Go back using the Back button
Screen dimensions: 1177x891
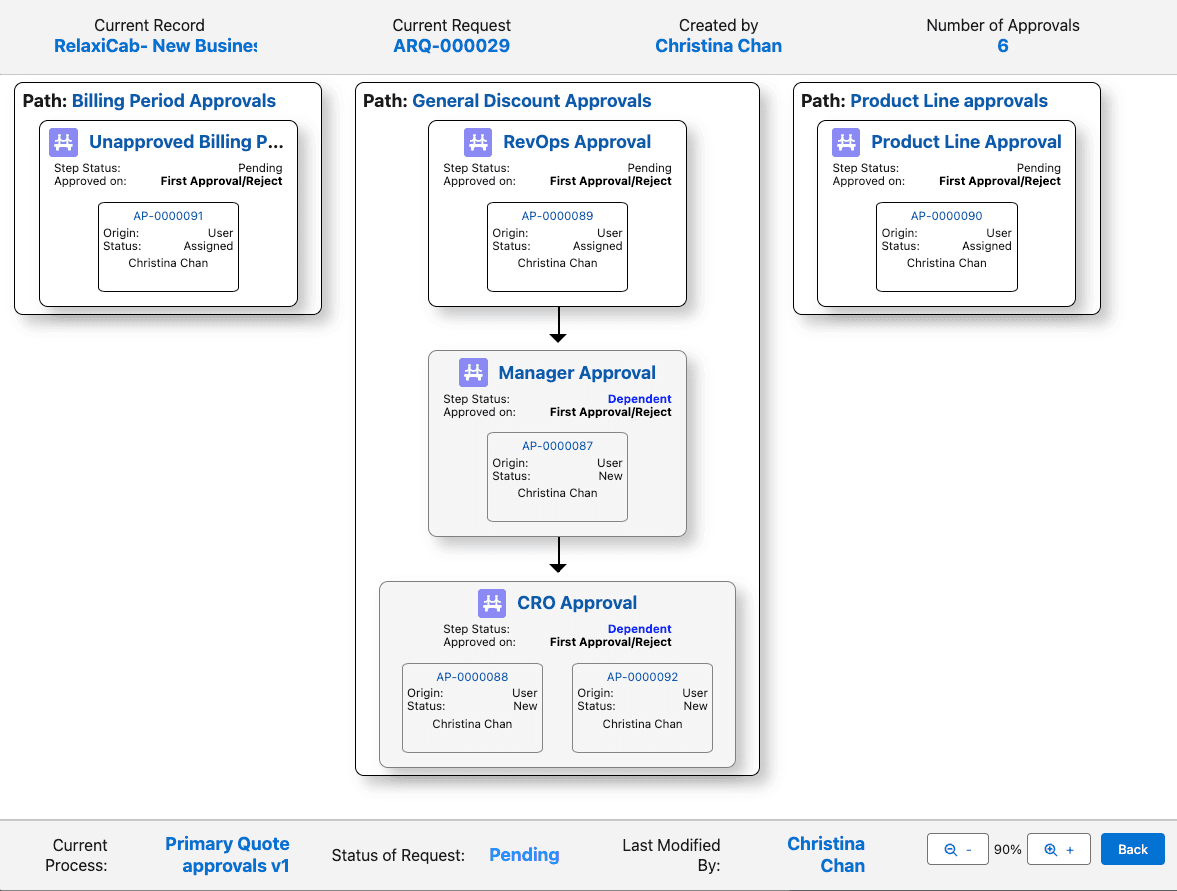(x=1133, y=849)
